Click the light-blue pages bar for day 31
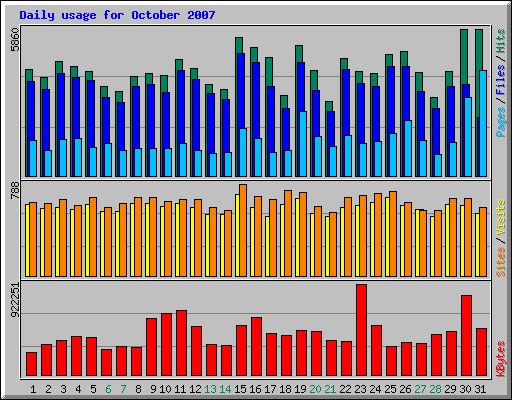Viewport: 512px width, 400px height. [x=483, y=123]
